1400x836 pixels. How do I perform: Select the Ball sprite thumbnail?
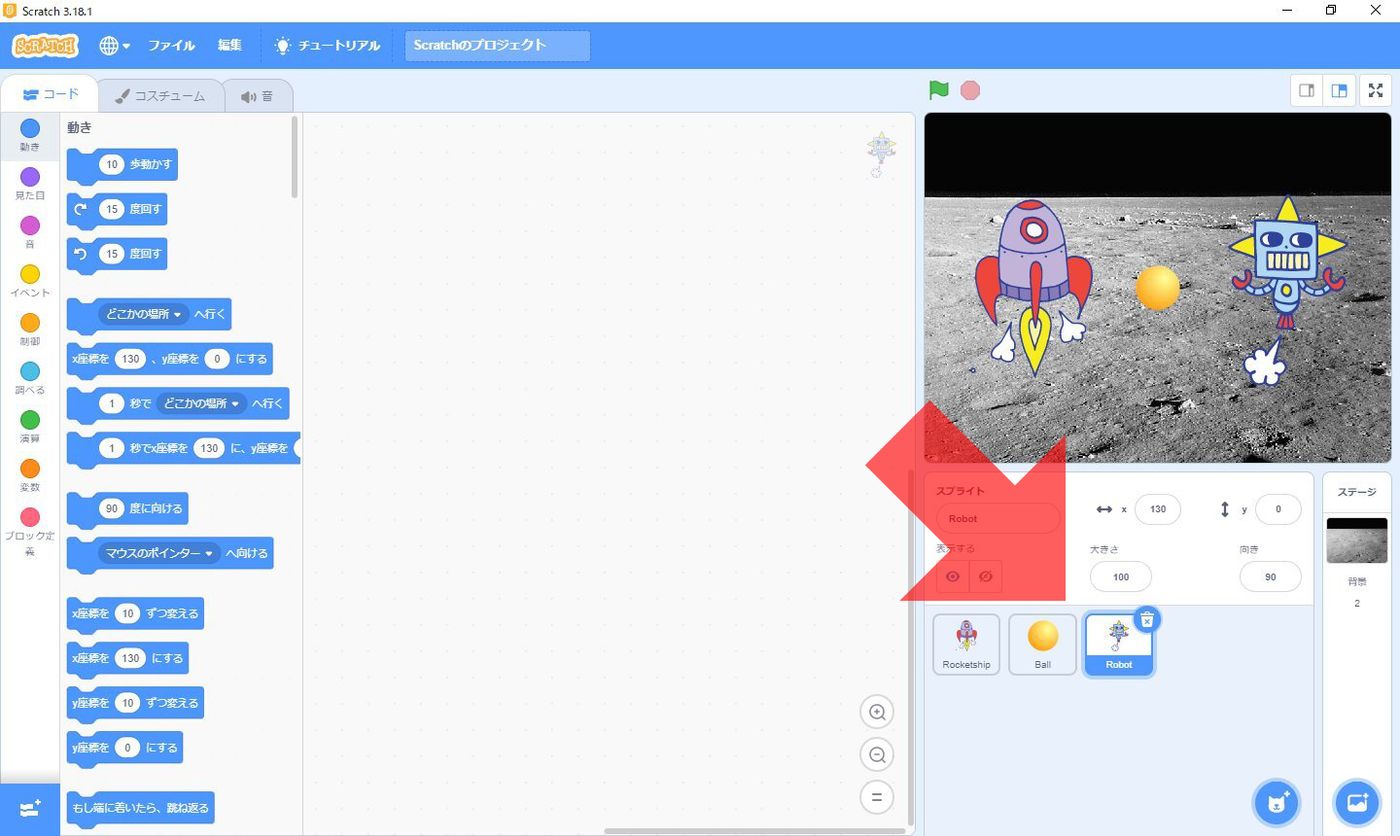pos(1042,645)
